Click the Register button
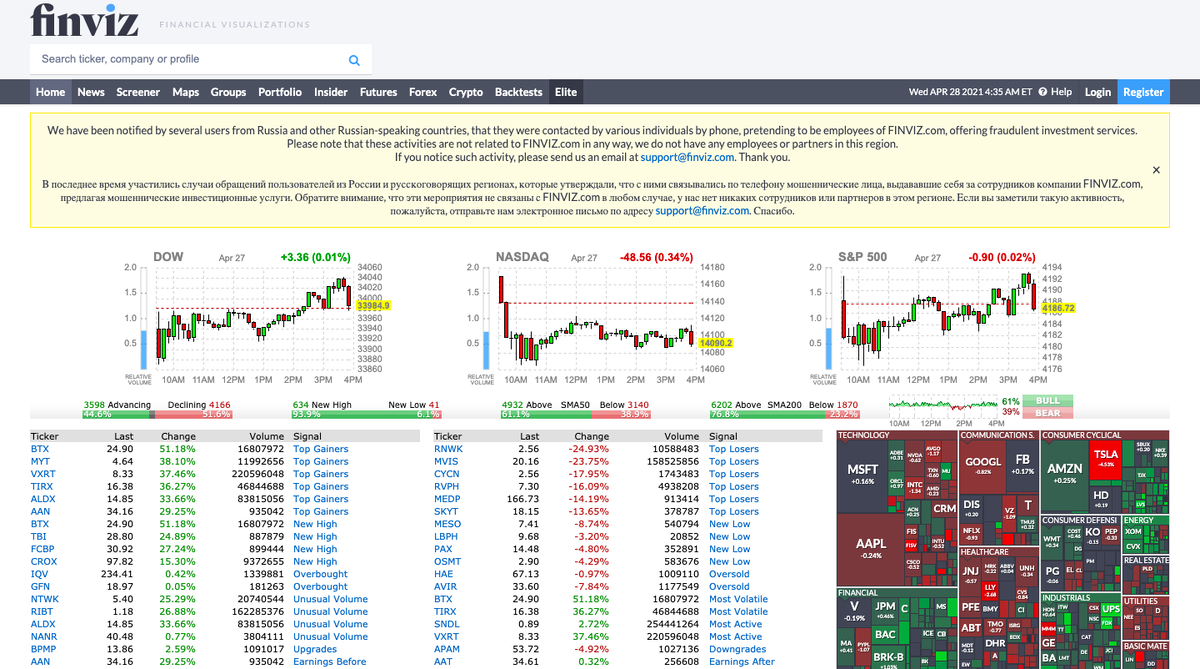1200x669 pixels. (x=1143, y=92)
